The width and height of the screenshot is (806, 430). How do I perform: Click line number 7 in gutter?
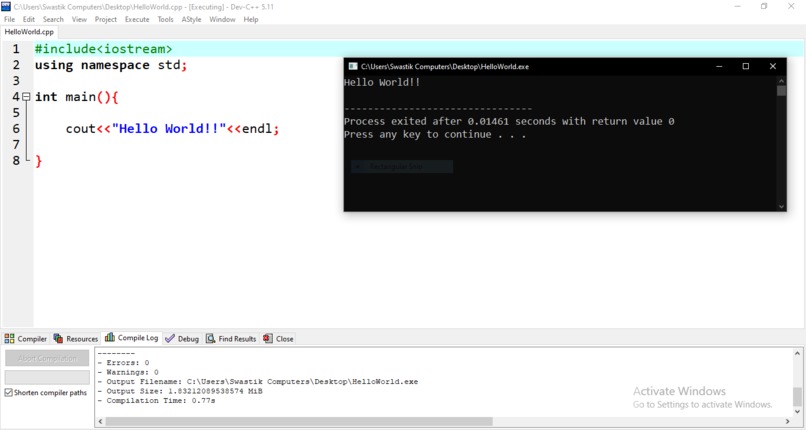[16, 144]
